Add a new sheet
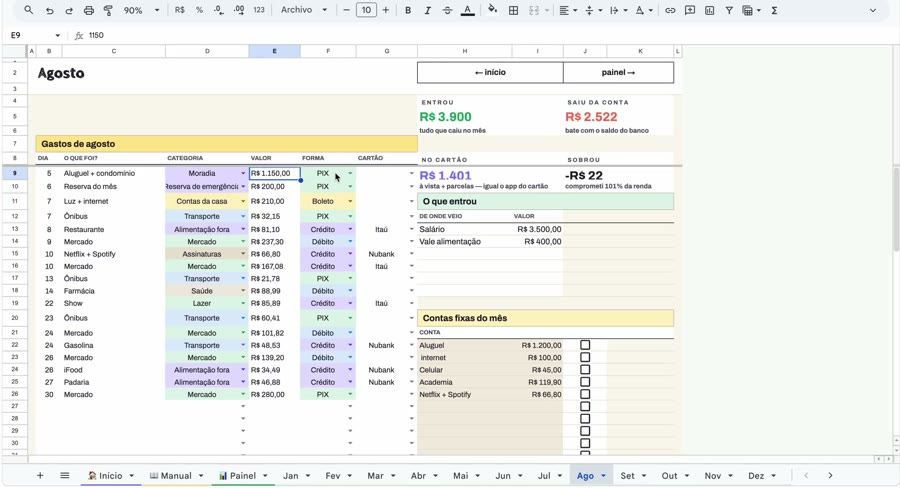 40,475
